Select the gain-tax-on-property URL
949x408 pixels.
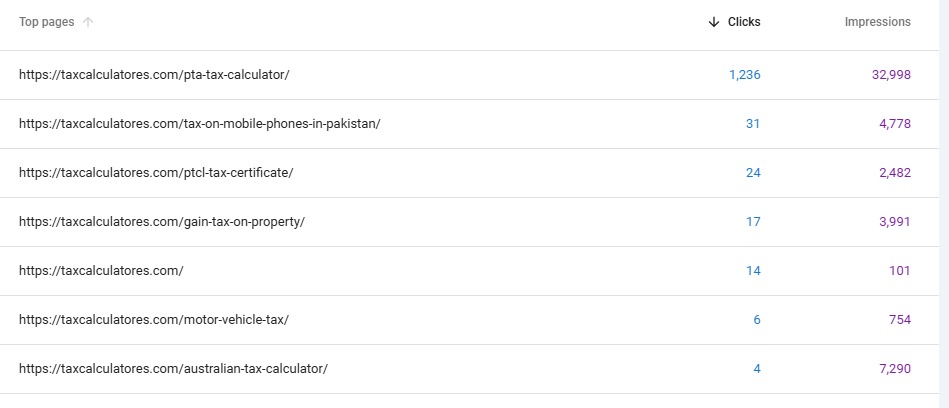tap(161, 222)
